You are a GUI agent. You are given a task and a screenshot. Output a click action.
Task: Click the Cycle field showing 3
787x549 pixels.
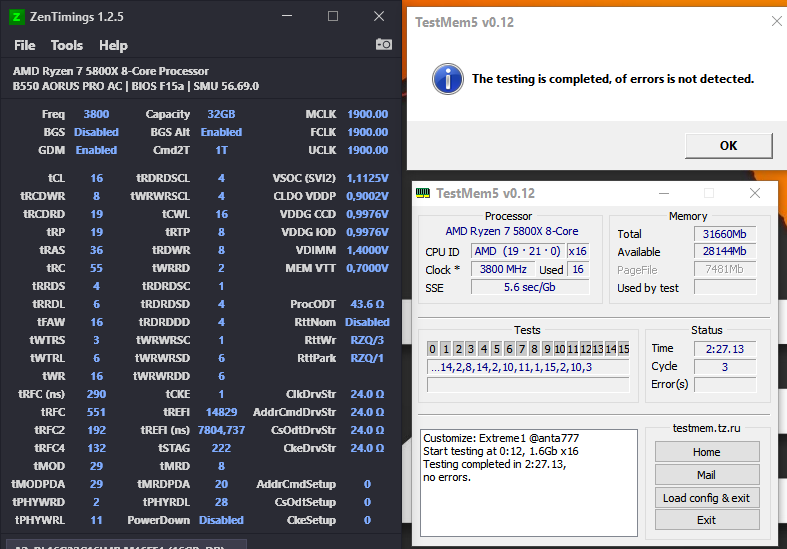725,367
